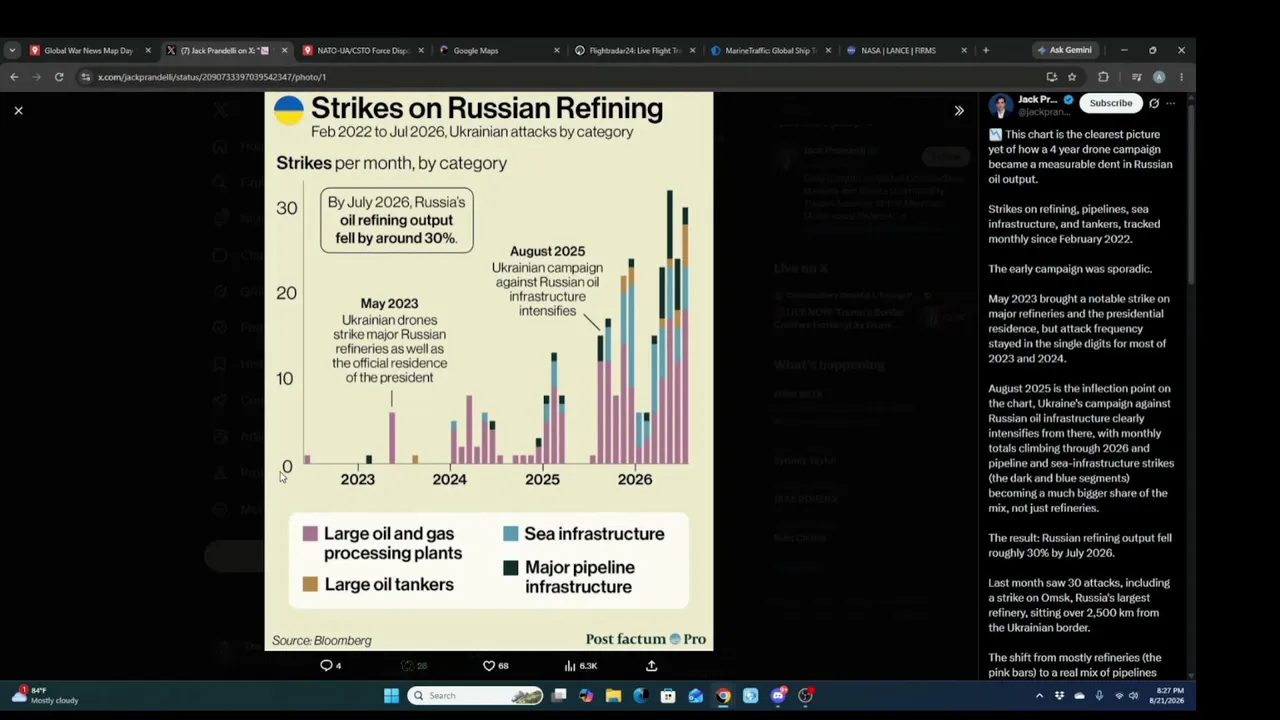Open Task View on the taskbar
Image resolution: width=1280 pixels, height=720 pixels.
coord(559,696)
